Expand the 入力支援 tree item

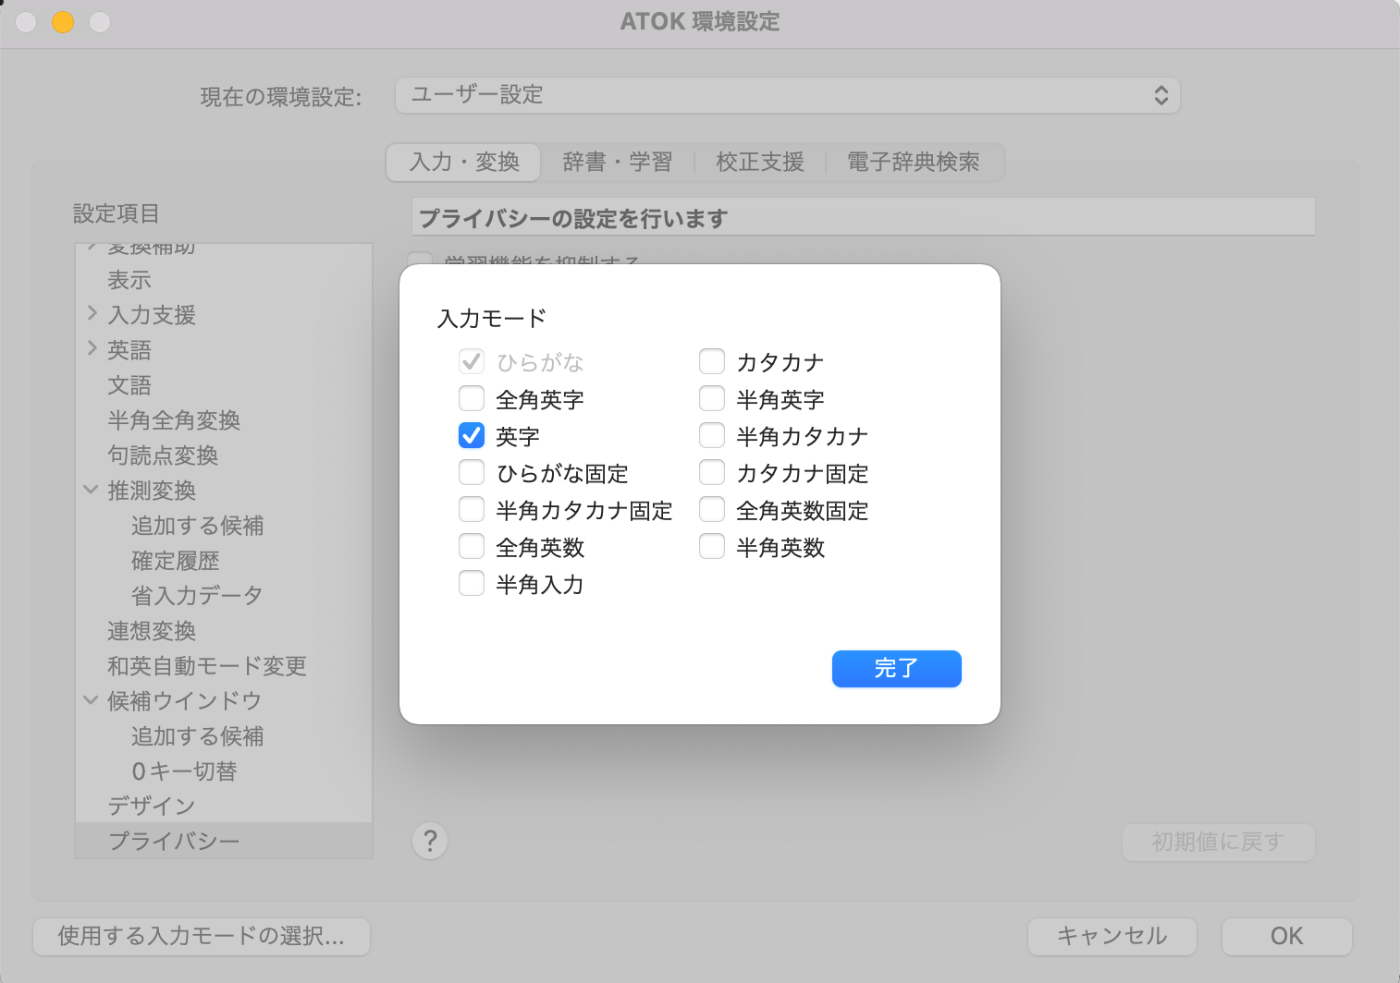click(x=92, y=314)
